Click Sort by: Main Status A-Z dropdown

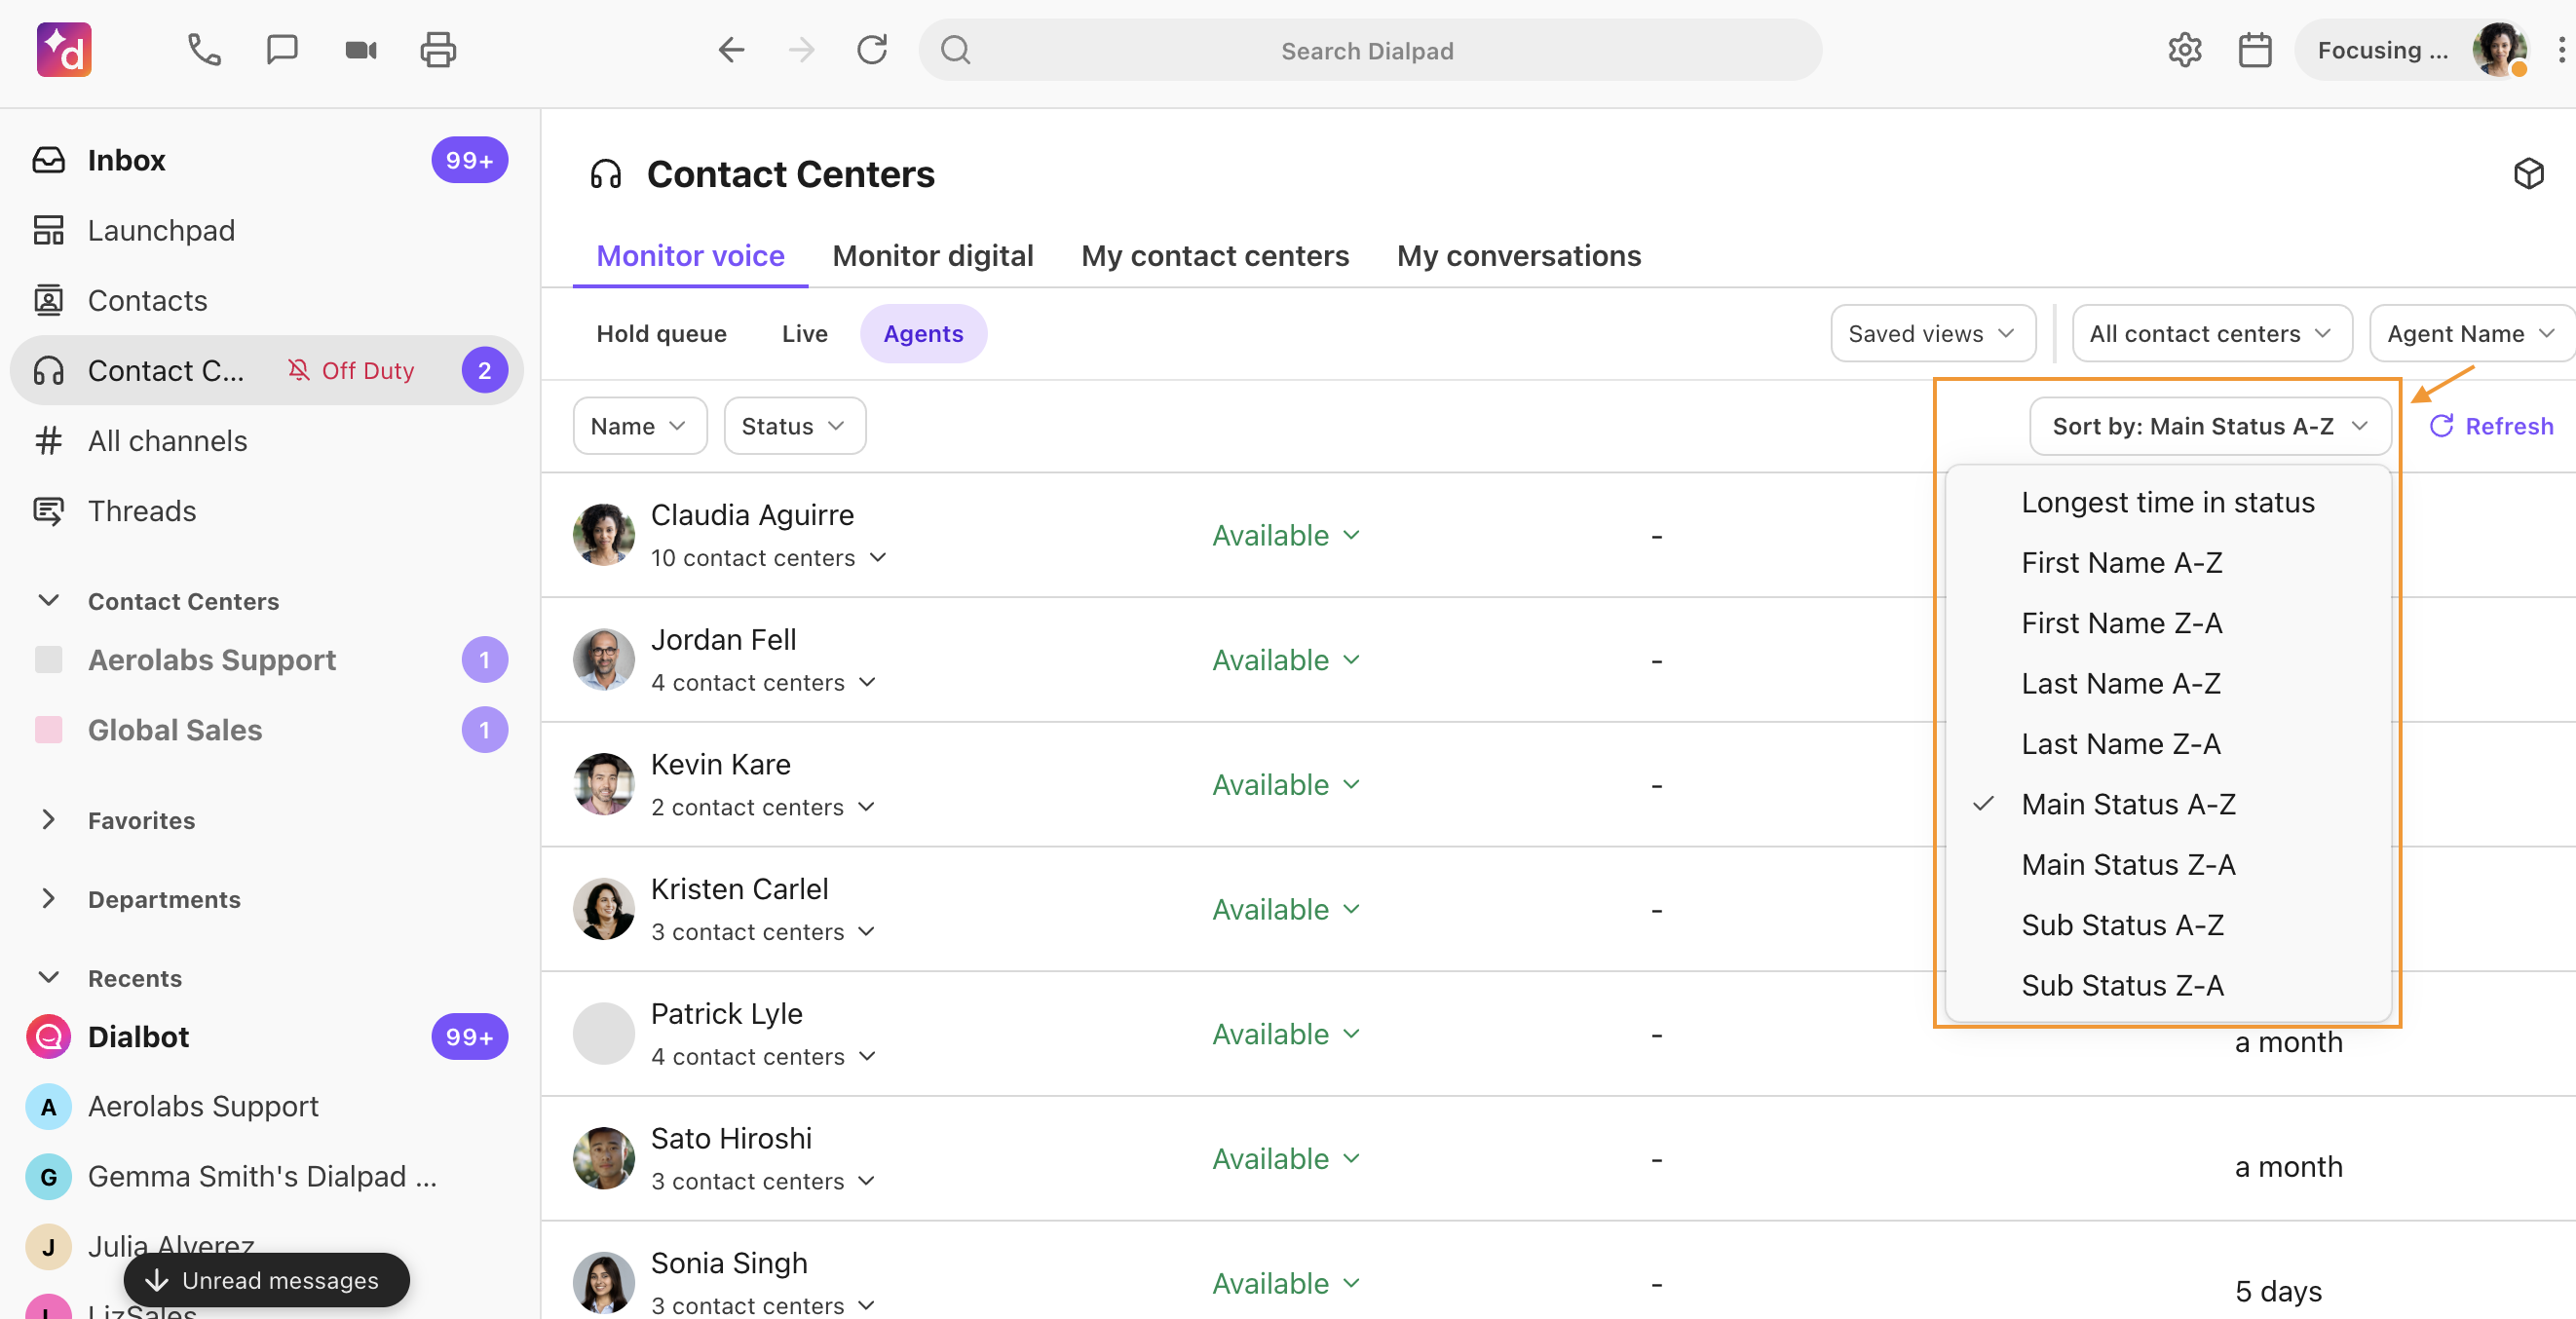(x=2209, y=426)
